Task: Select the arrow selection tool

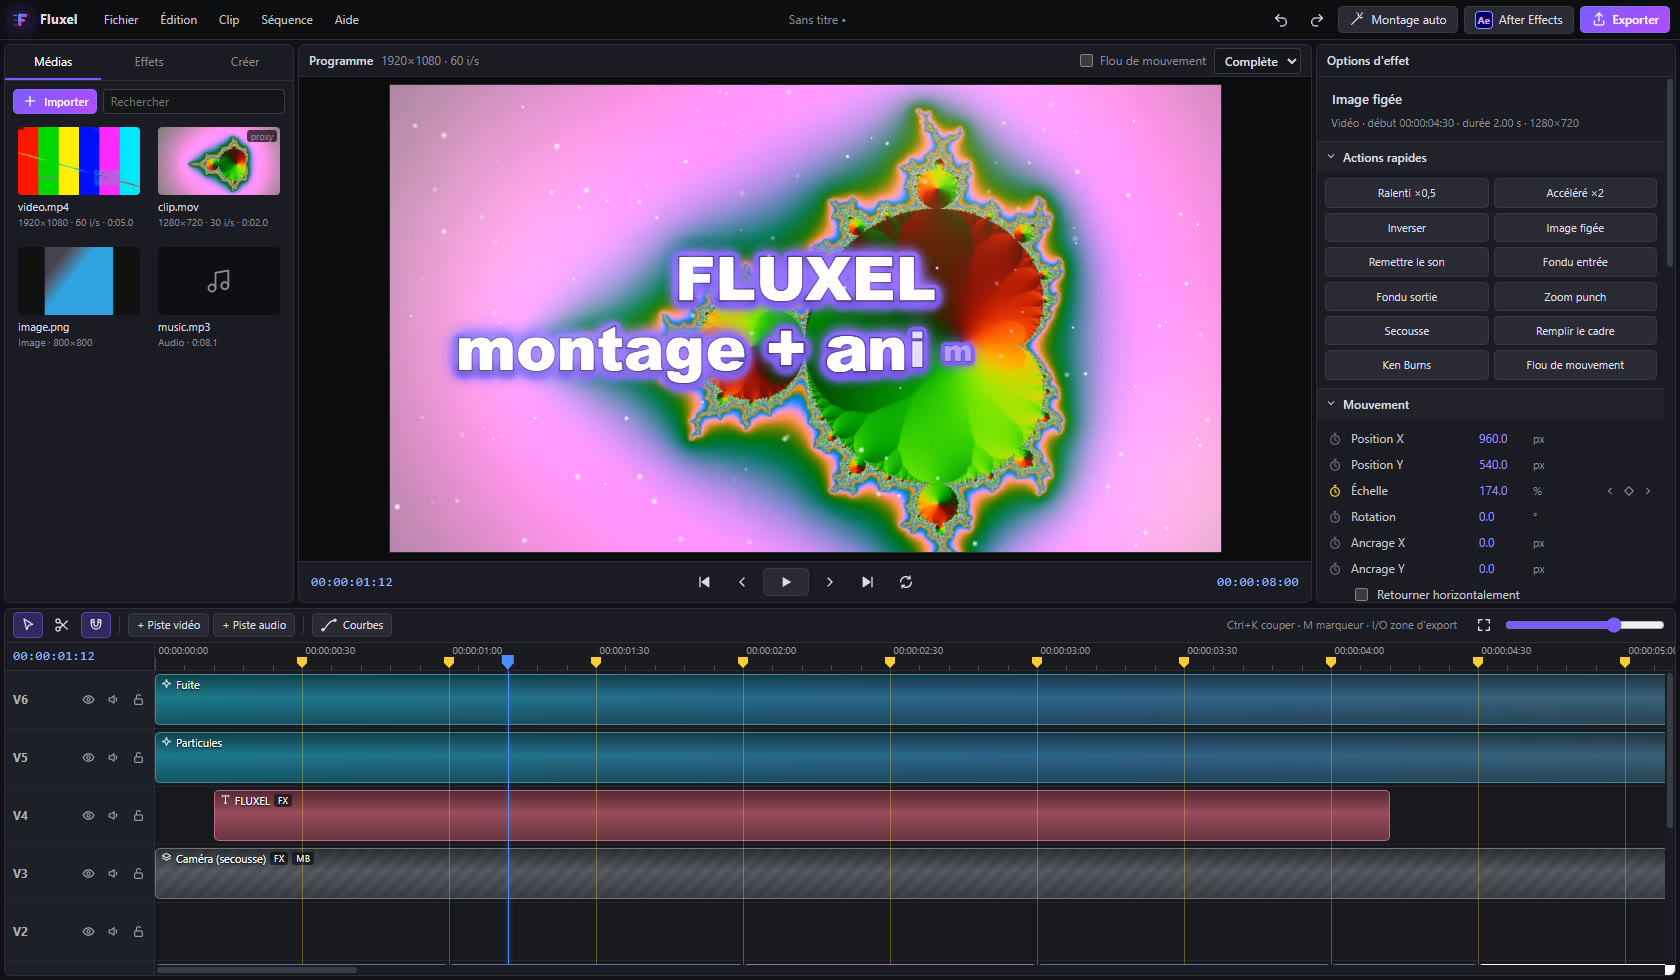Action: click(28, 625)
